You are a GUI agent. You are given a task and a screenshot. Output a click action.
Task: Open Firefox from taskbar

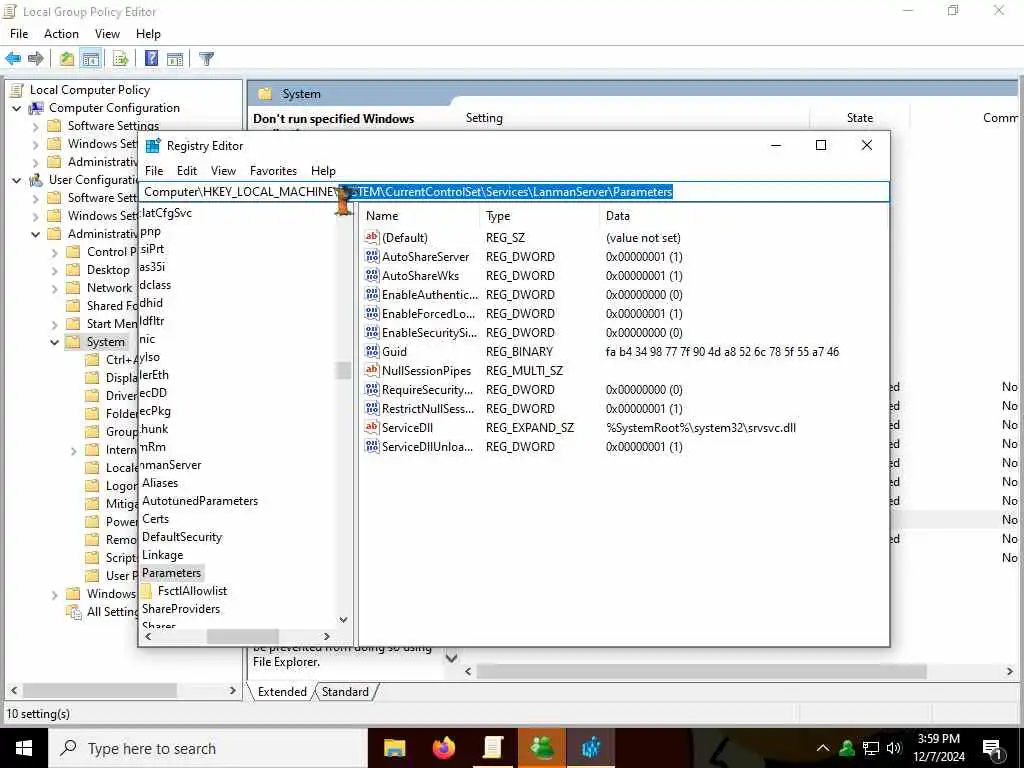[x=444, y=748]
